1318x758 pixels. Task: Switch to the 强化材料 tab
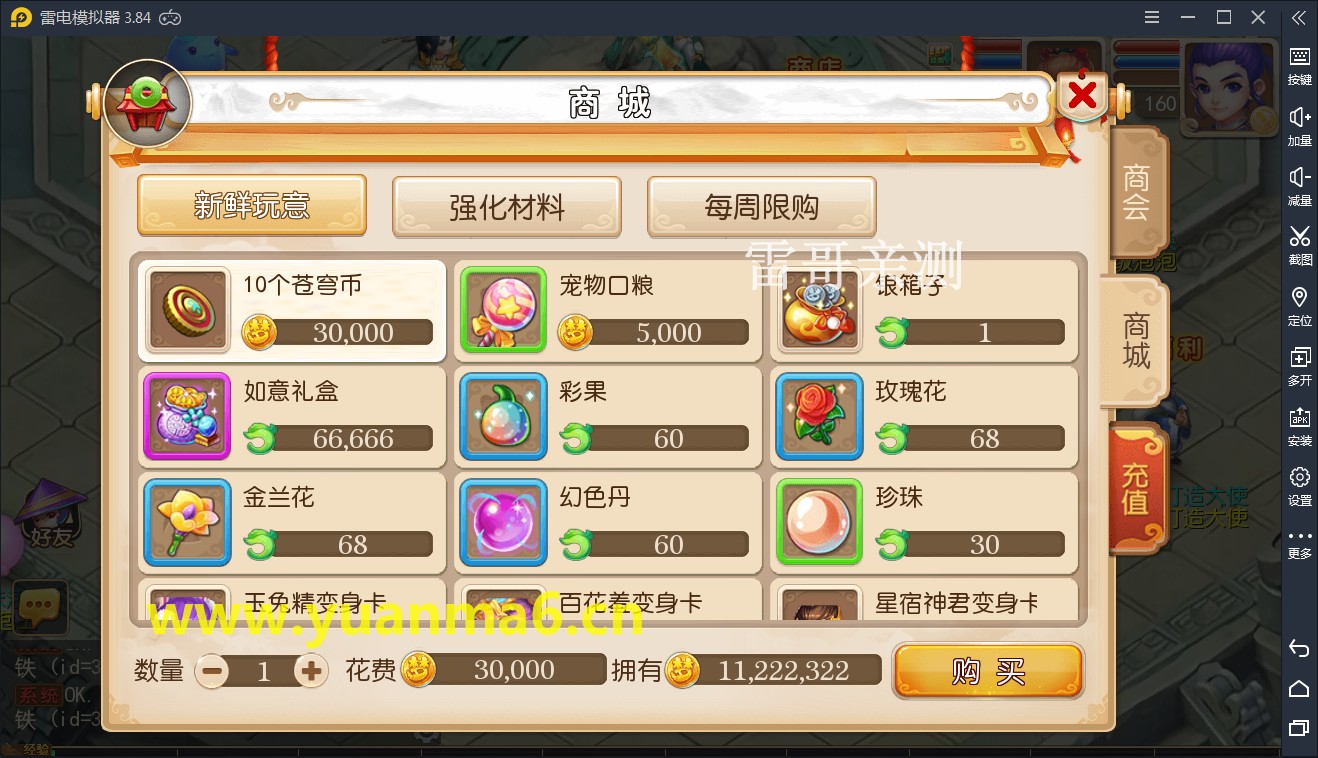(x=507, y=207)
